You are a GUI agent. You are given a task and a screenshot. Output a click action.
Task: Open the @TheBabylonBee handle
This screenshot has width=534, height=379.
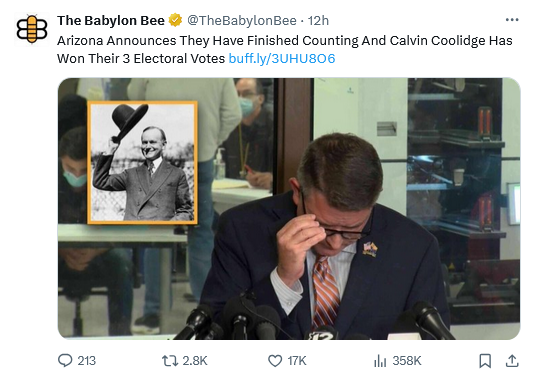pyautogui.click(x=242, y=21)
